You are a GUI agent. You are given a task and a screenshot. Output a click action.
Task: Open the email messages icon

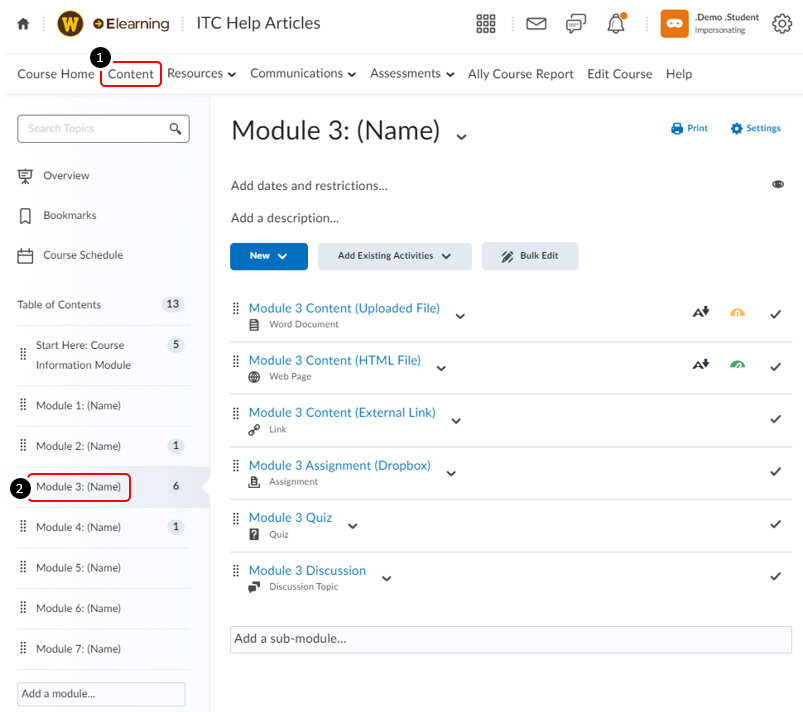coord(535,23)
